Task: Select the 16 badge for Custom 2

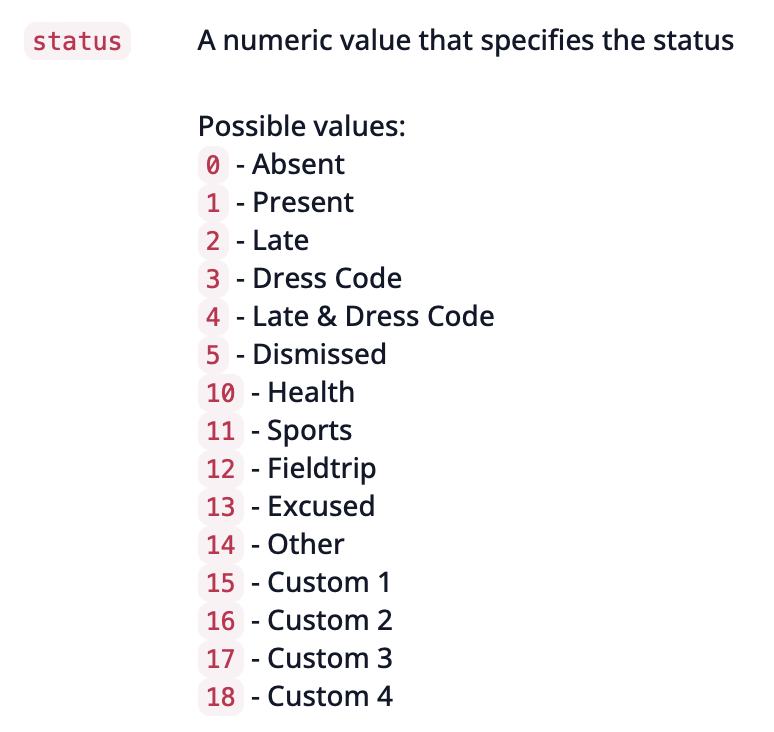Action: [x=221, y=621]
